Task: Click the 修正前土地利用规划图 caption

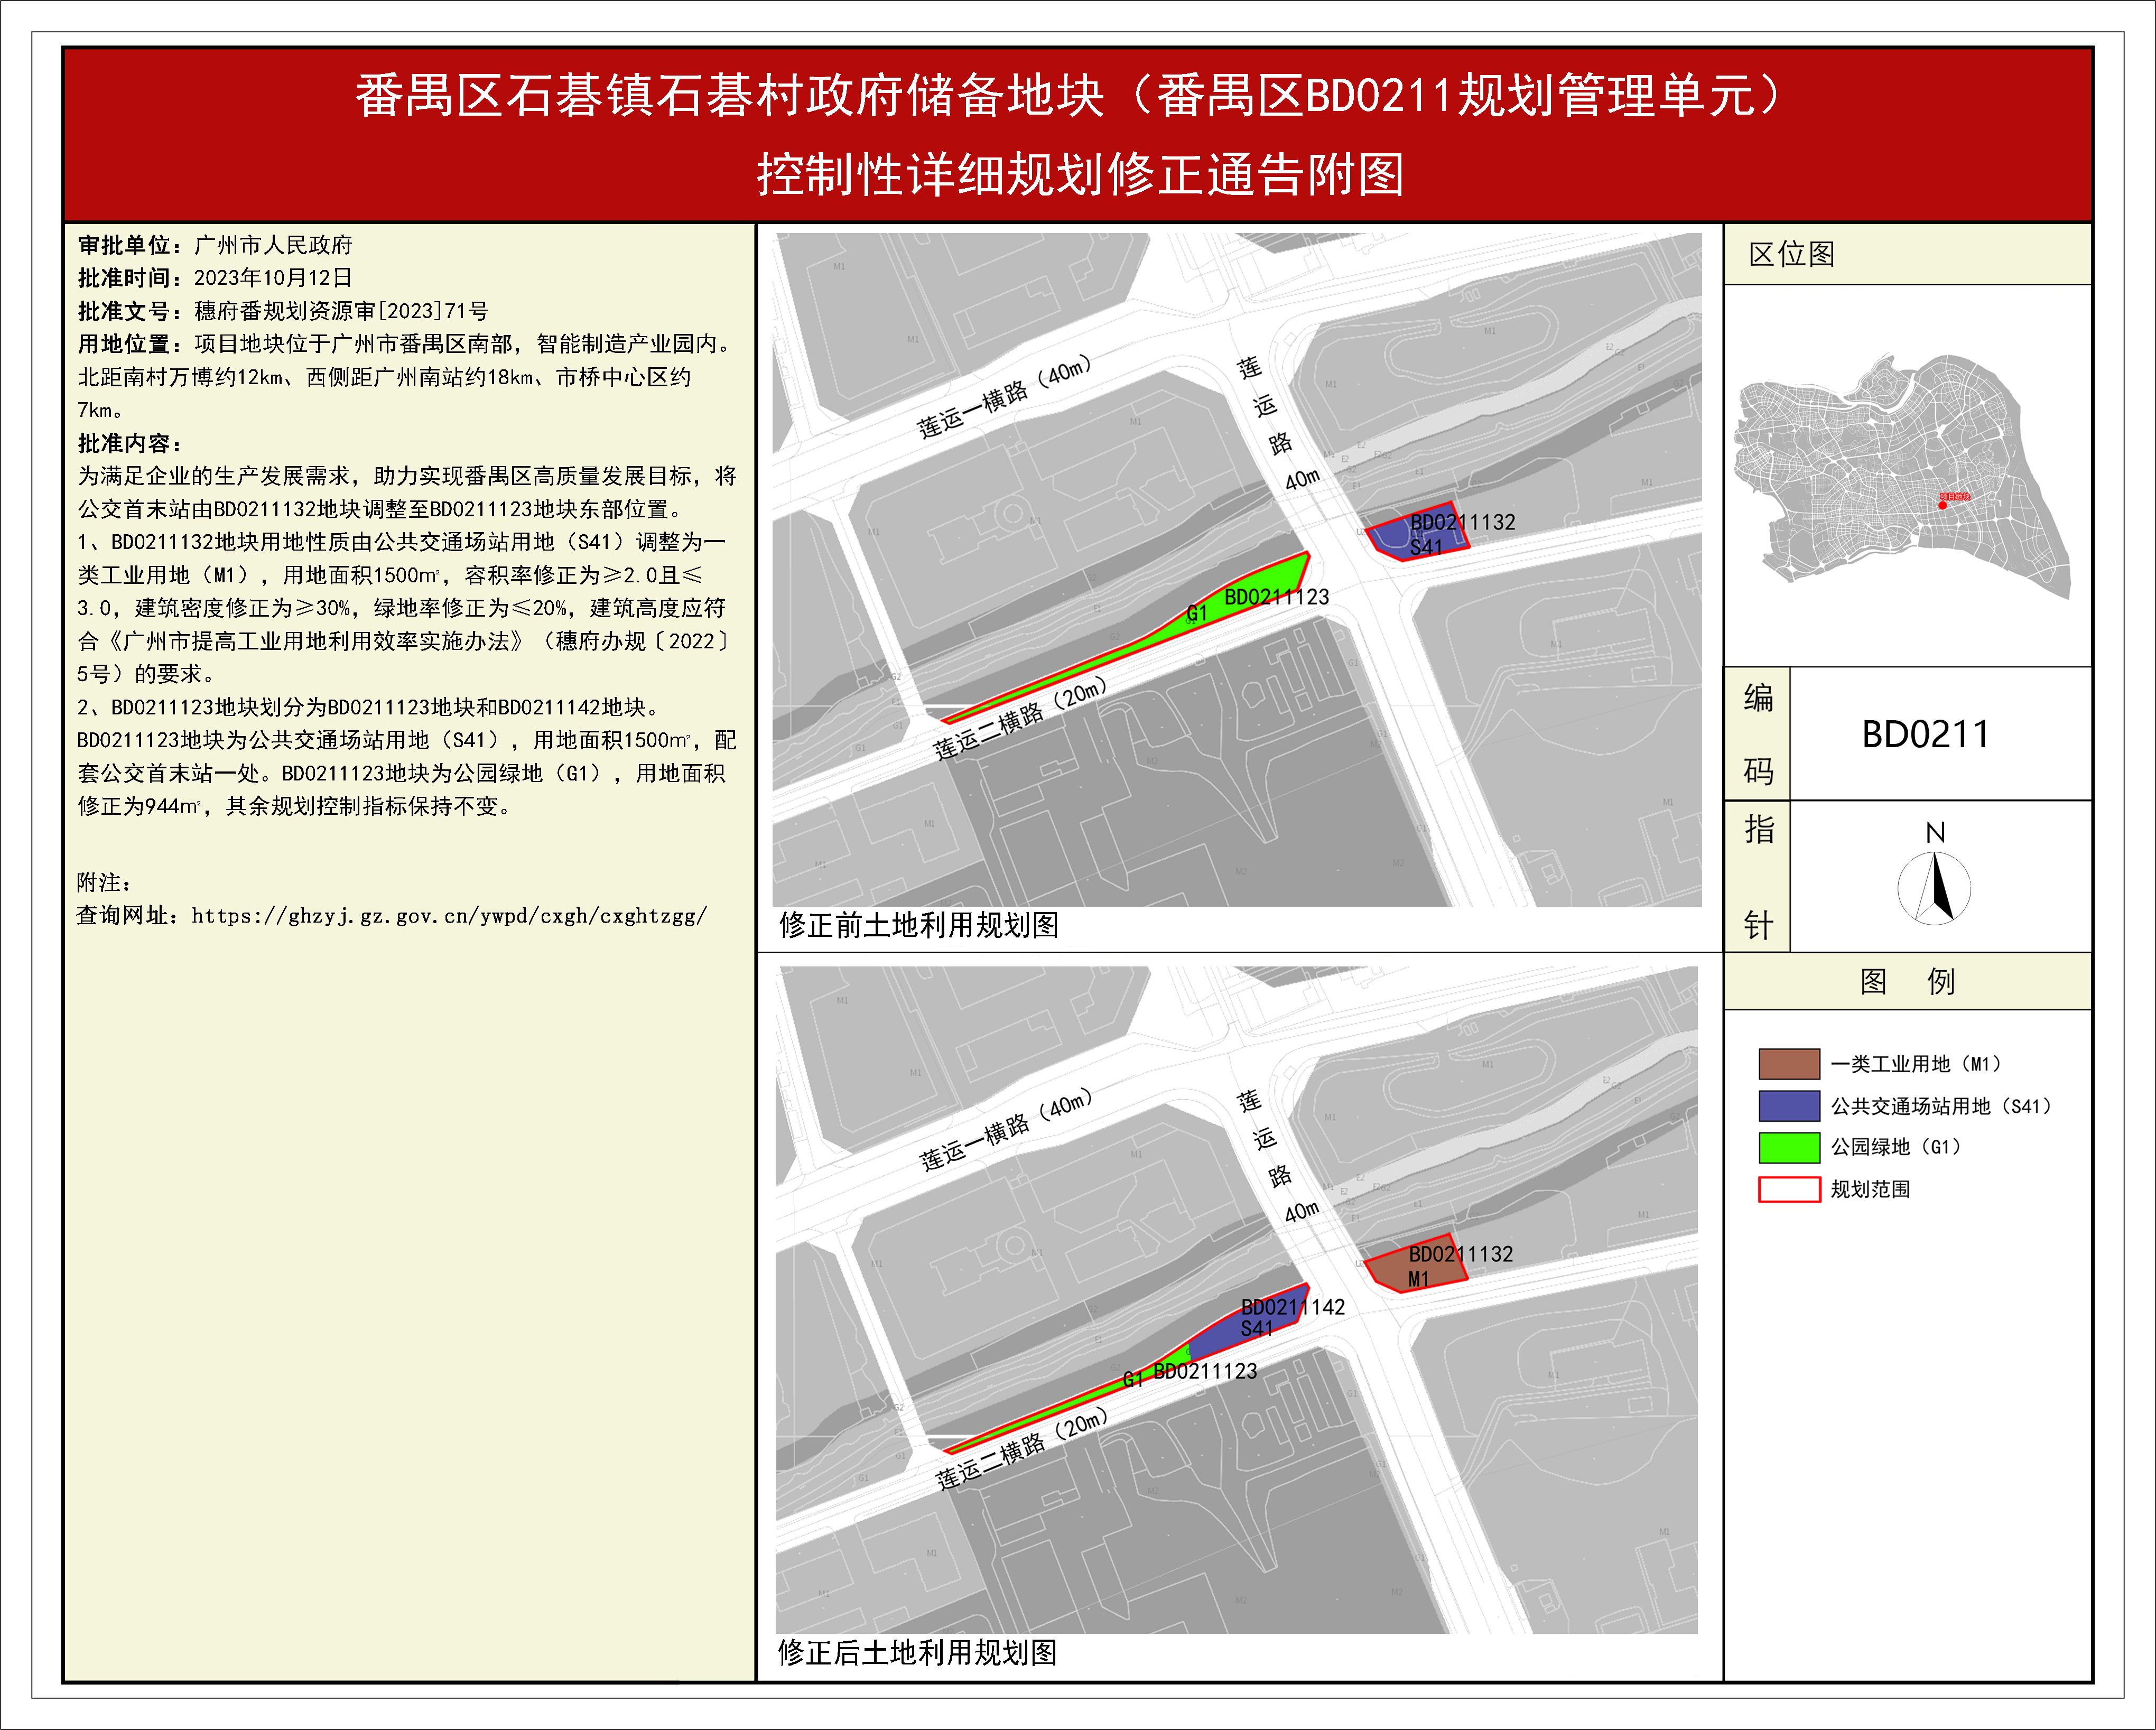Action: 918,925
